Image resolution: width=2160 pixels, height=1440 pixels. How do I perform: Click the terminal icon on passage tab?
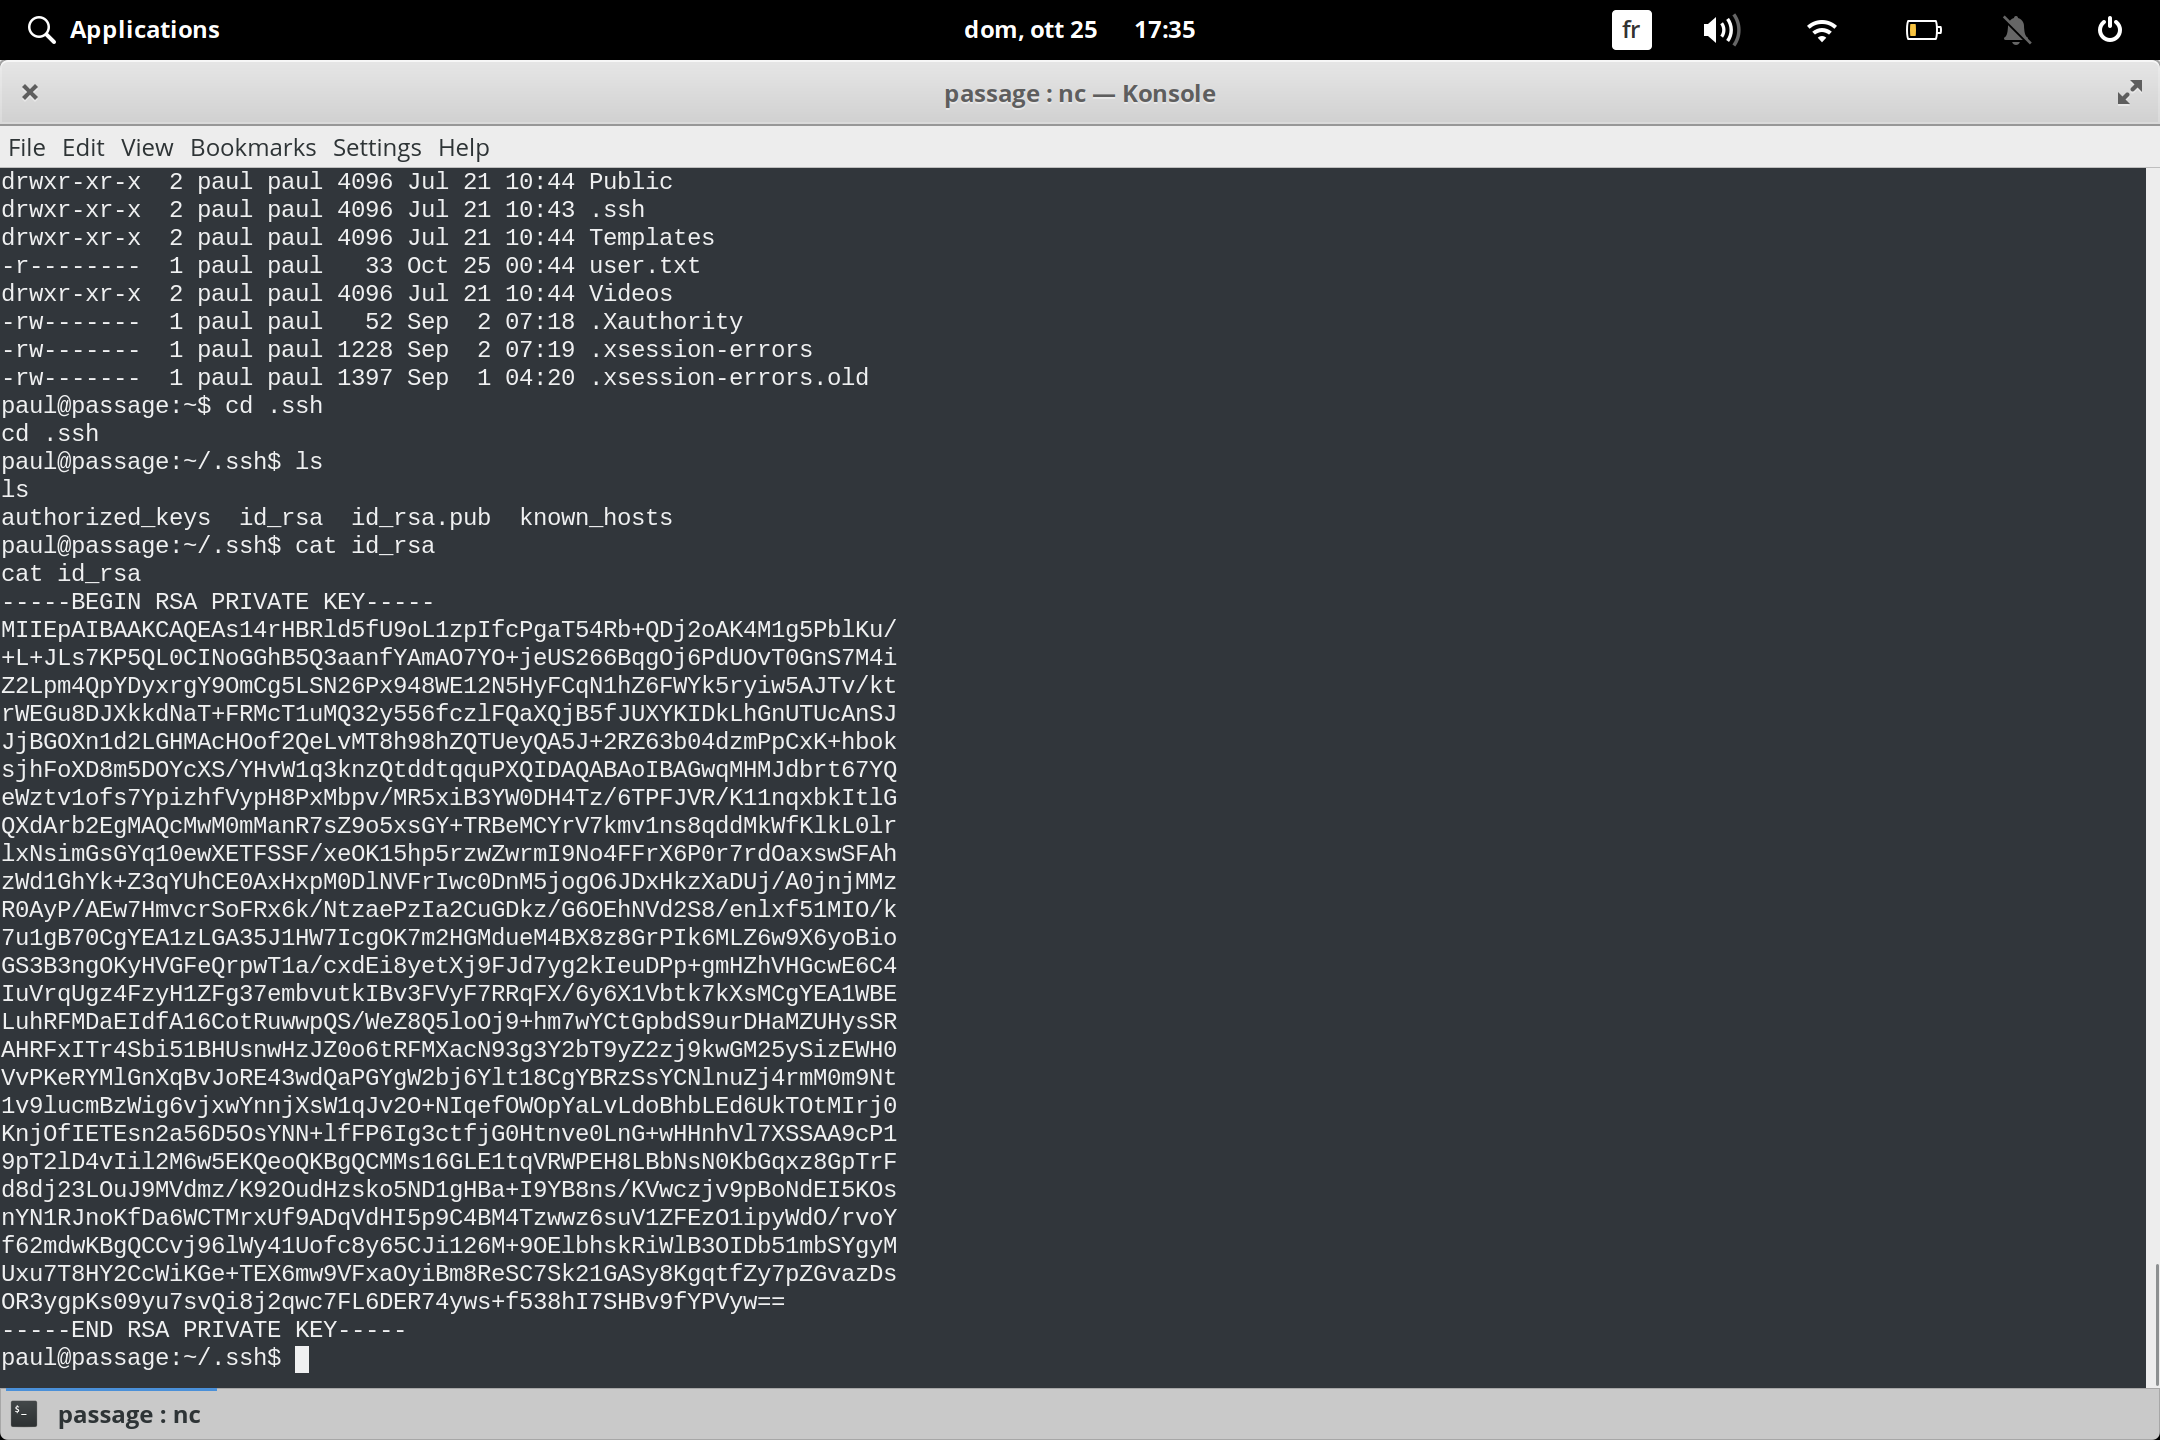(x=23, y=1414)
